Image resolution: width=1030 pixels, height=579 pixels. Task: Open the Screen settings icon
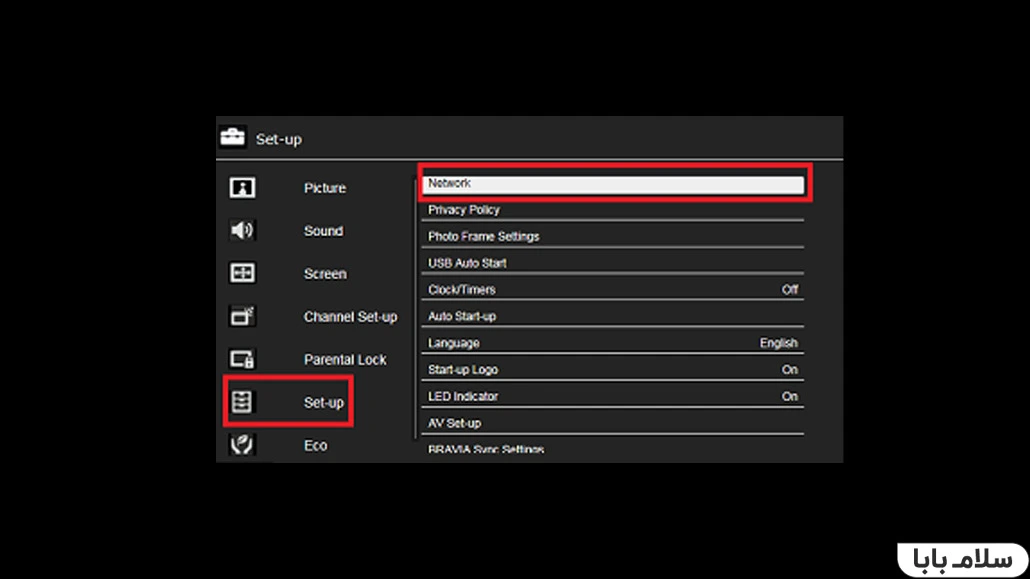coord(242,274)
